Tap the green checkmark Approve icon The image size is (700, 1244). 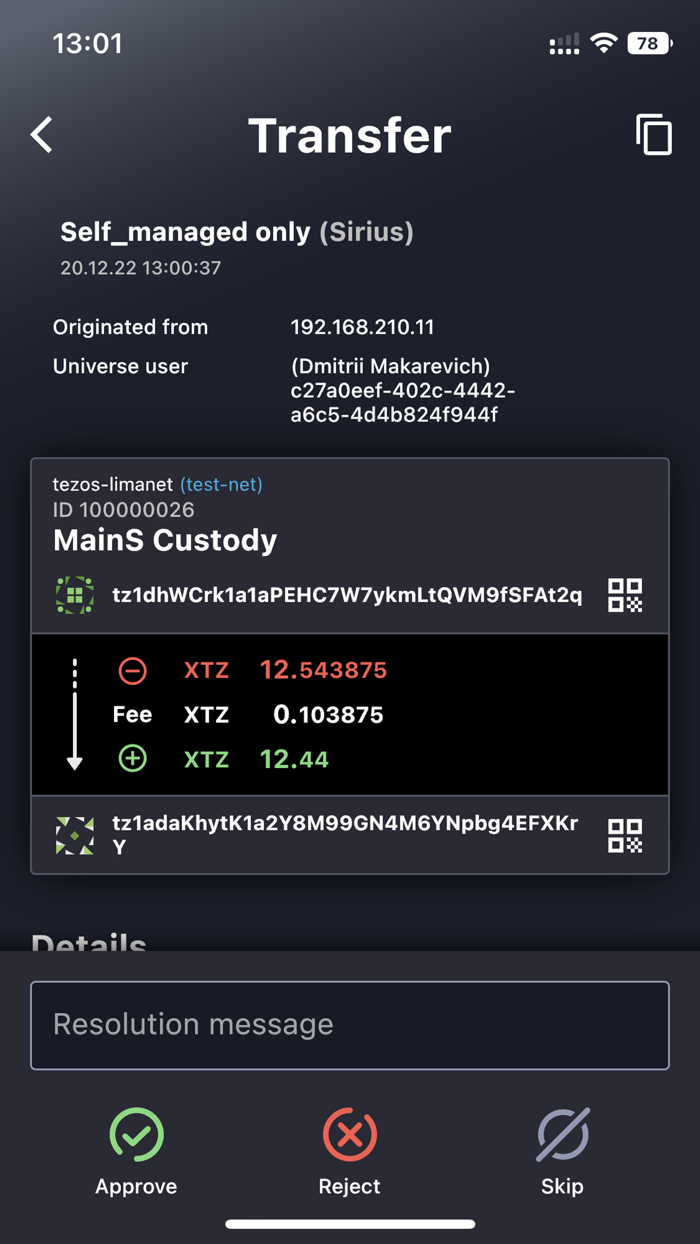click(x=136, y=1136)
